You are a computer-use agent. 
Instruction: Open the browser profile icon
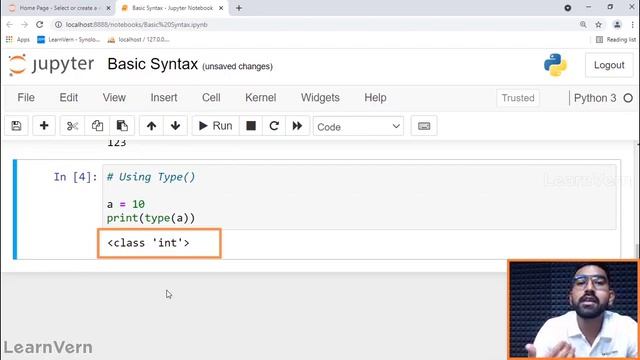click(x=617, y=24)
